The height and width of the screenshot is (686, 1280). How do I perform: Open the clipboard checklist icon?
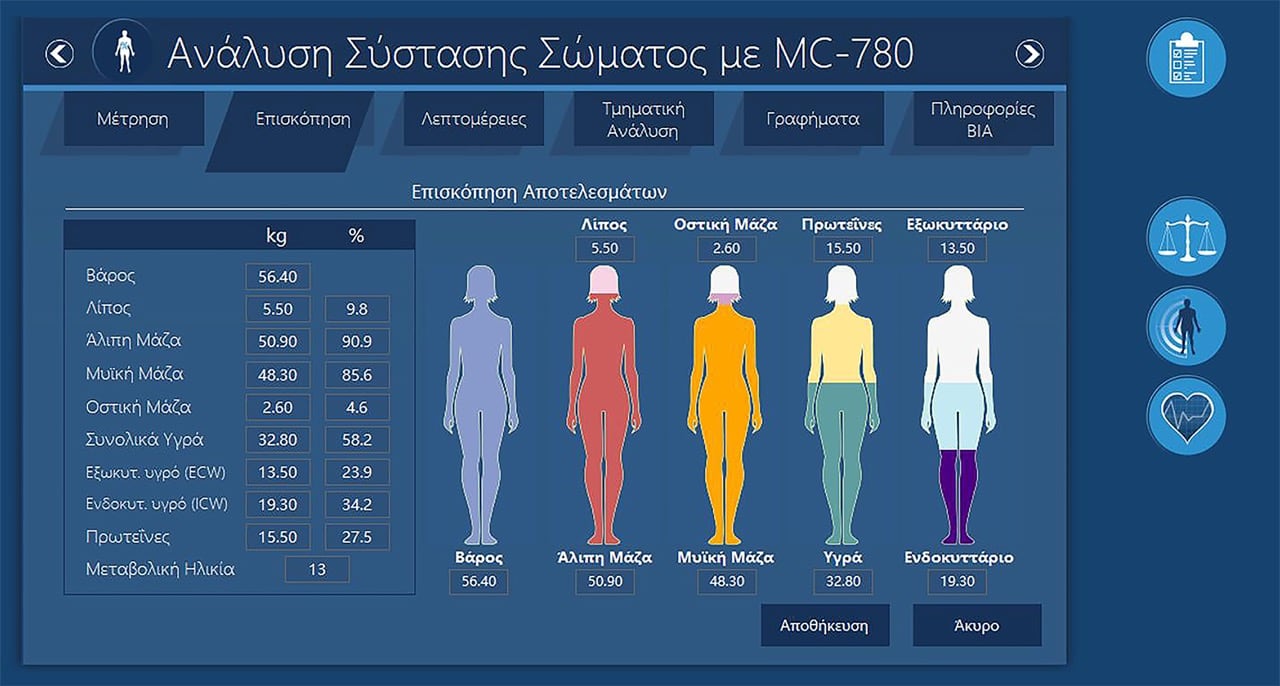click(x=1186, y=58)
